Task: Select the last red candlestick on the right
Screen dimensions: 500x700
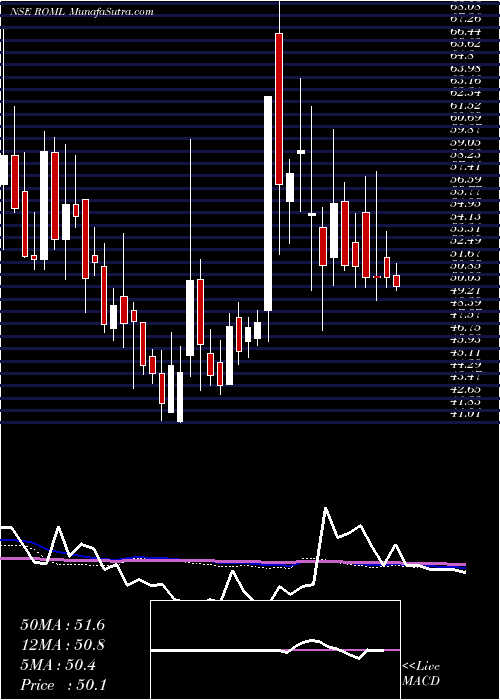Action: point(396,281)
